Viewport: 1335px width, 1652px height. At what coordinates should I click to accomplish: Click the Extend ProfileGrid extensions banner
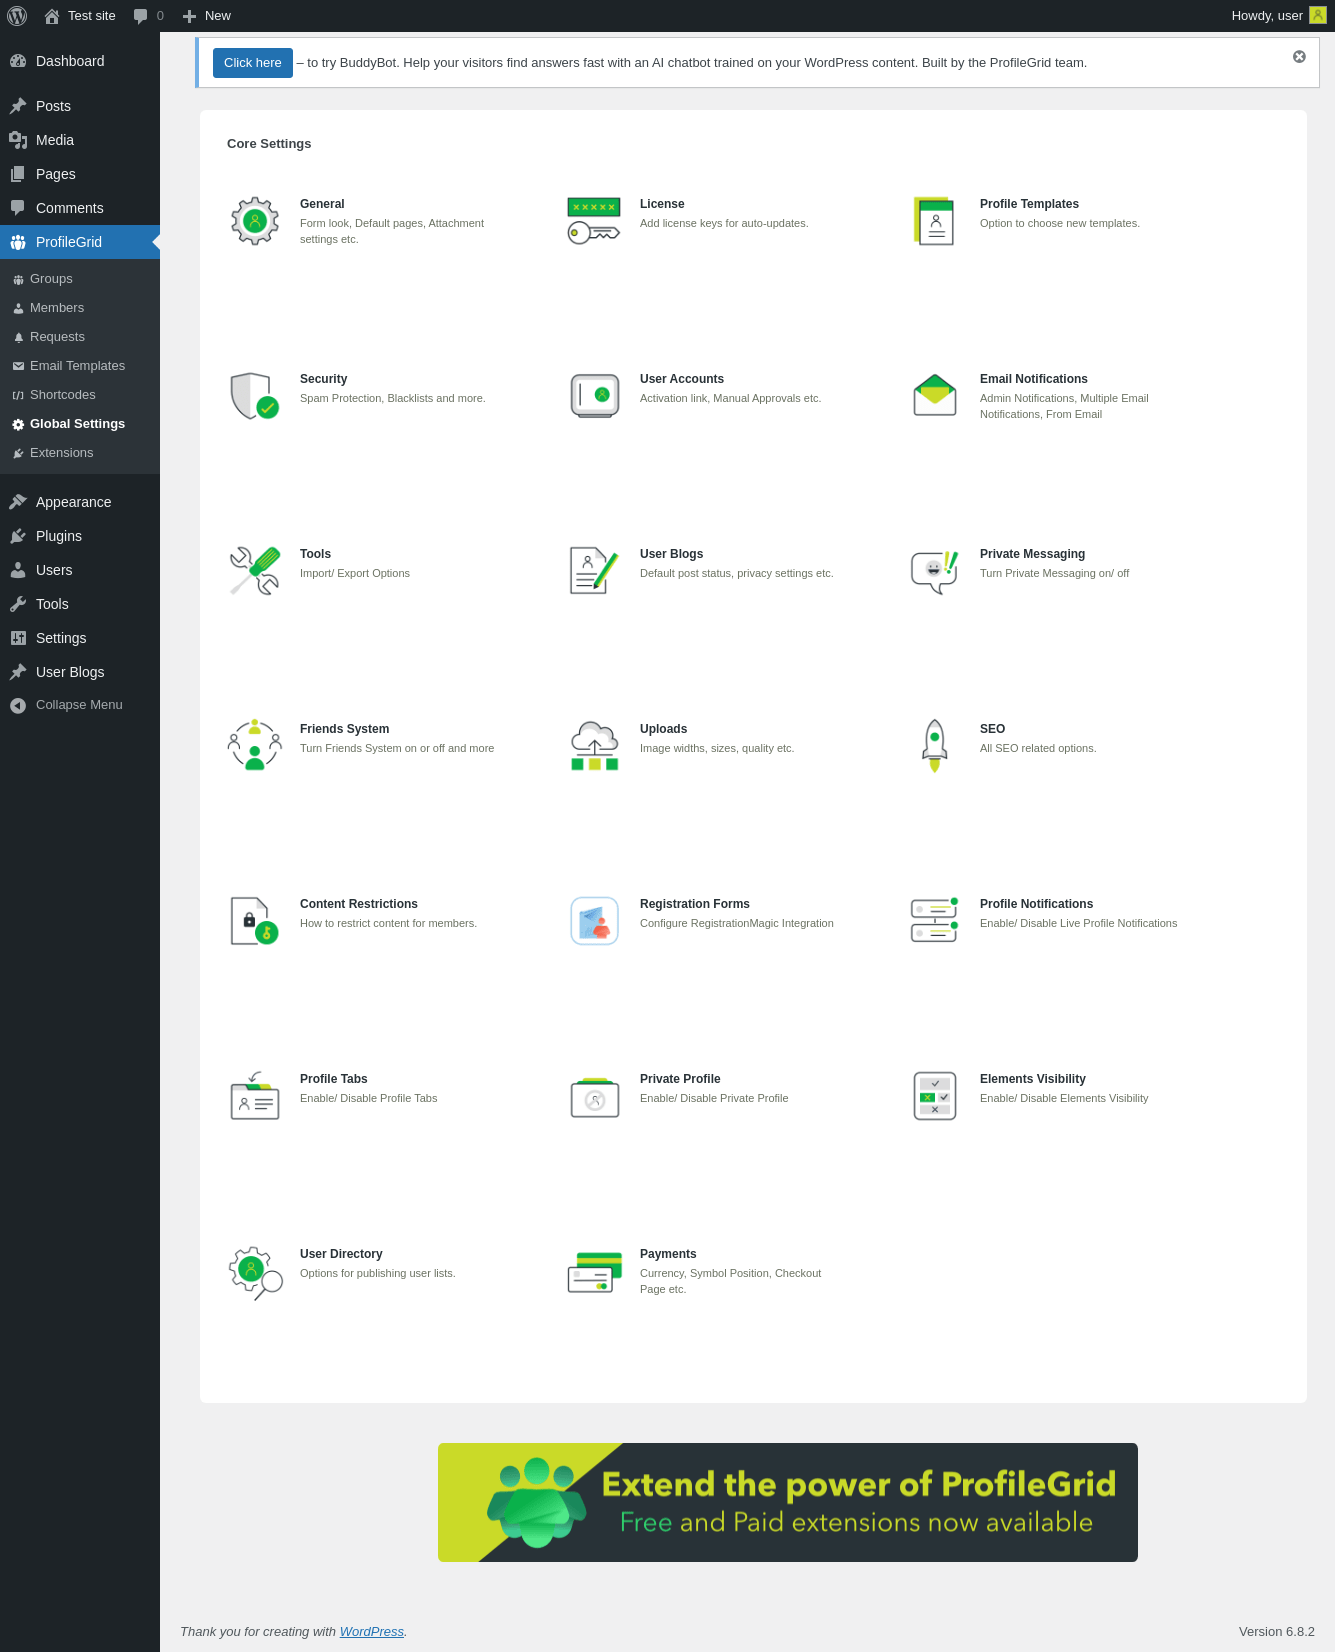[788, 1502]
